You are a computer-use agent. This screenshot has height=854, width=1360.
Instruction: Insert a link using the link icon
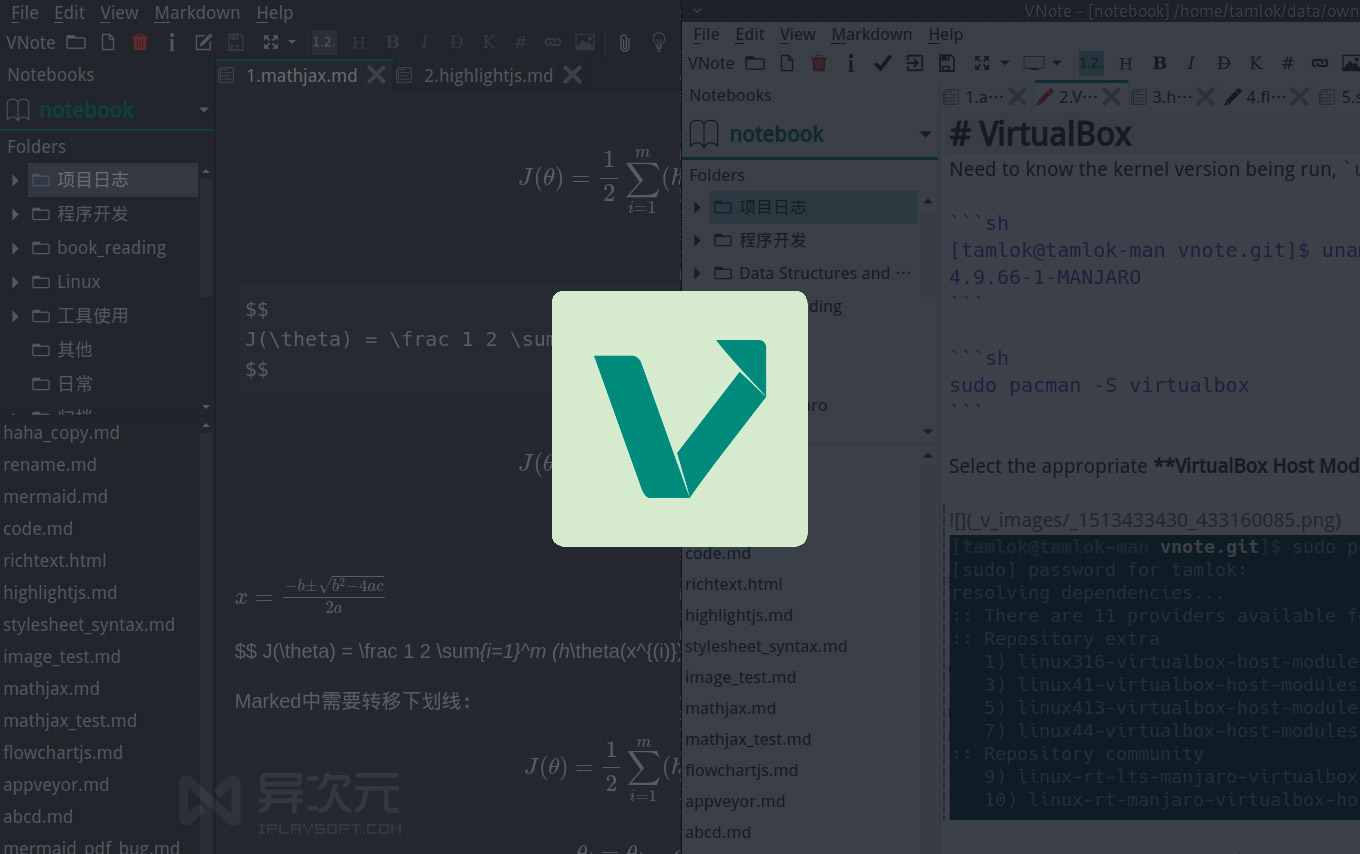tap(552, 42)
